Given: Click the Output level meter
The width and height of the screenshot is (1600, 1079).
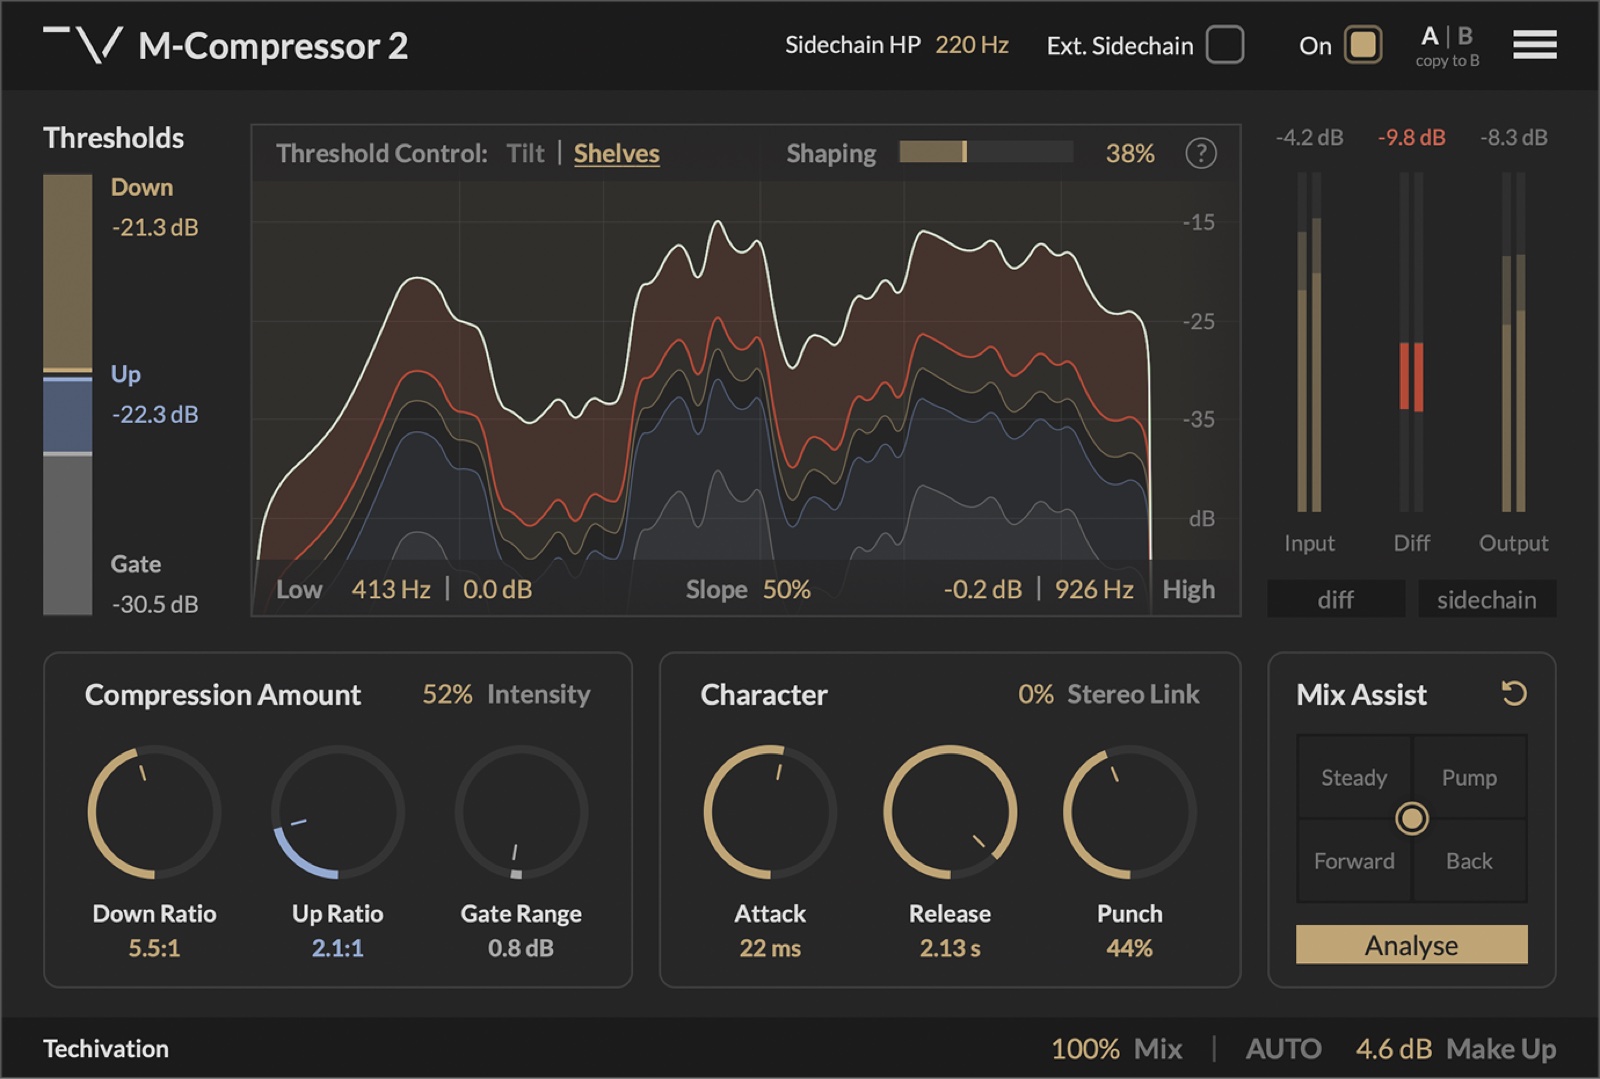Looking at the screenshot, I should coord(1513,342).
